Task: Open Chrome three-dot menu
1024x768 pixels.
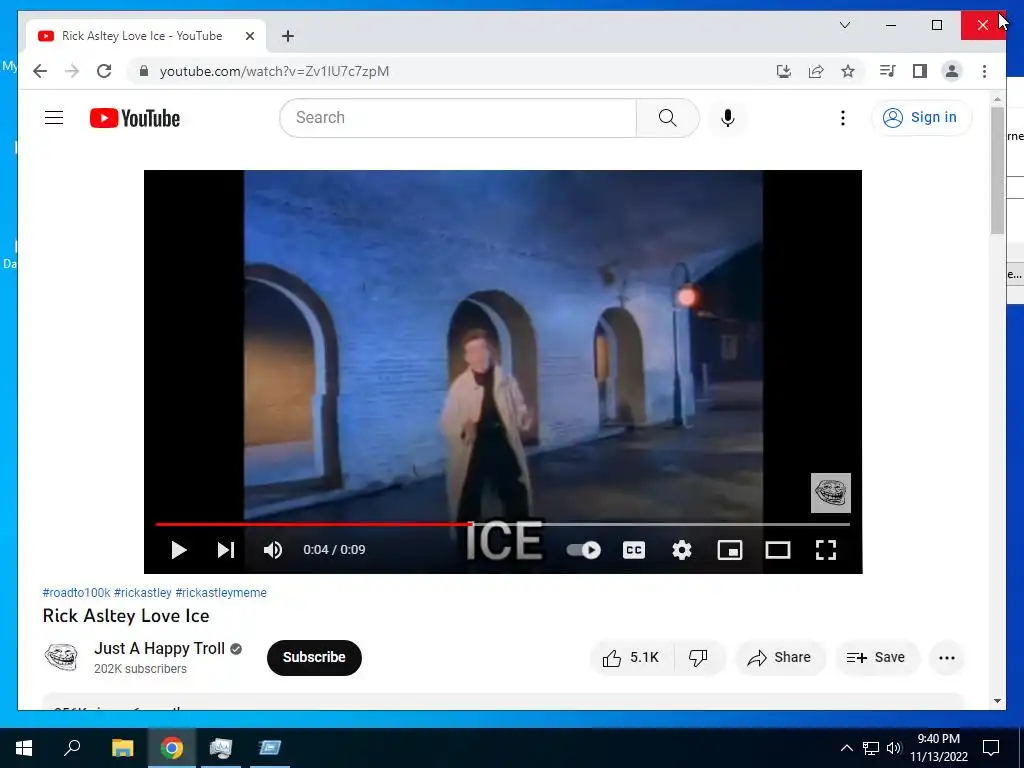Action: (984, 71)
